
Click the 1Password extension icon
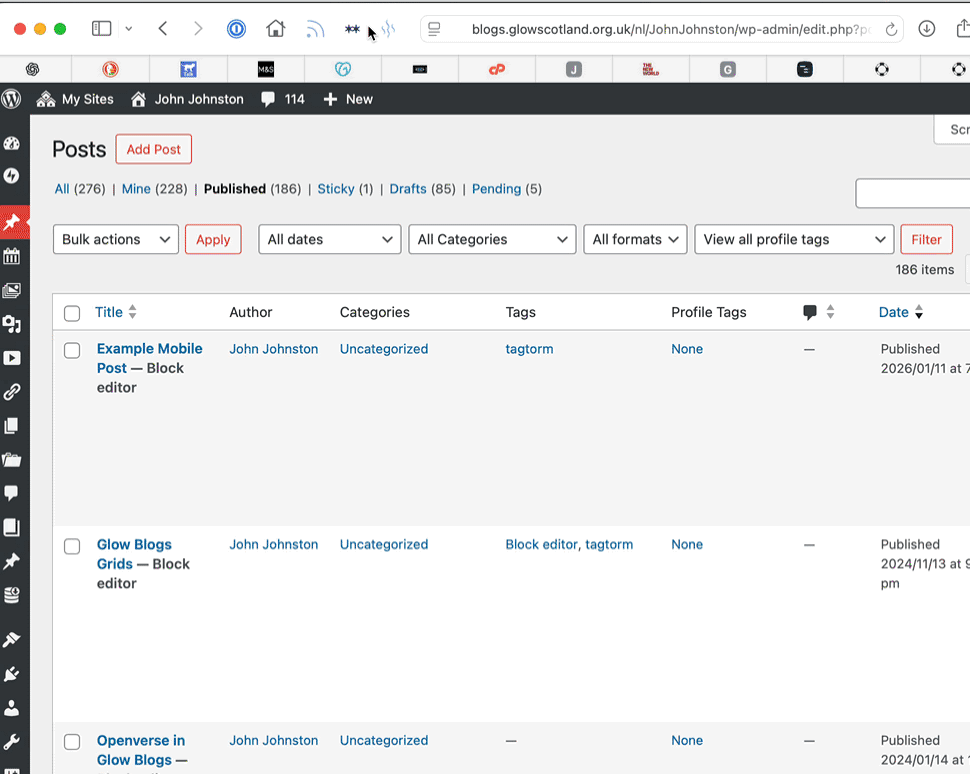(236, 29)
